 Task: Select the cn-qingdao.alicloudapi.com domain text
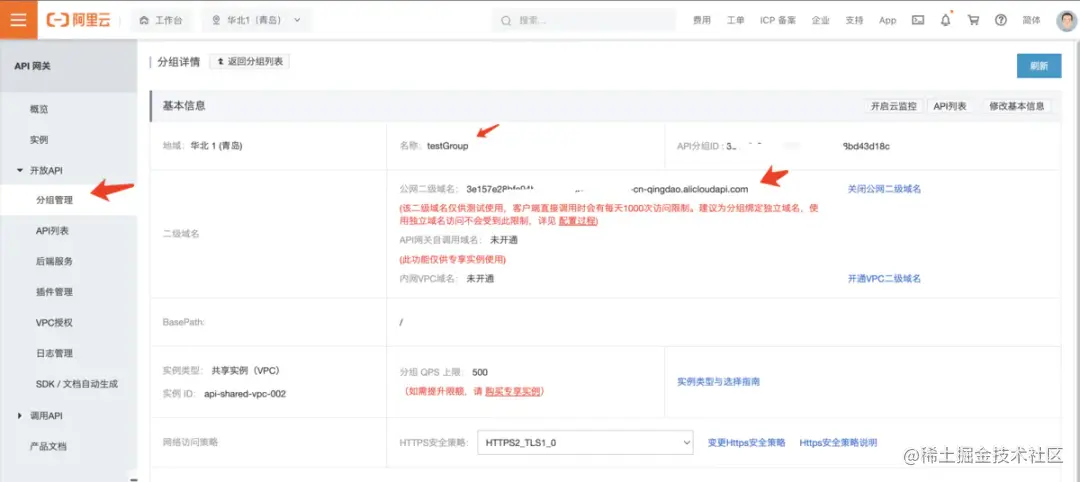point(689,189)
